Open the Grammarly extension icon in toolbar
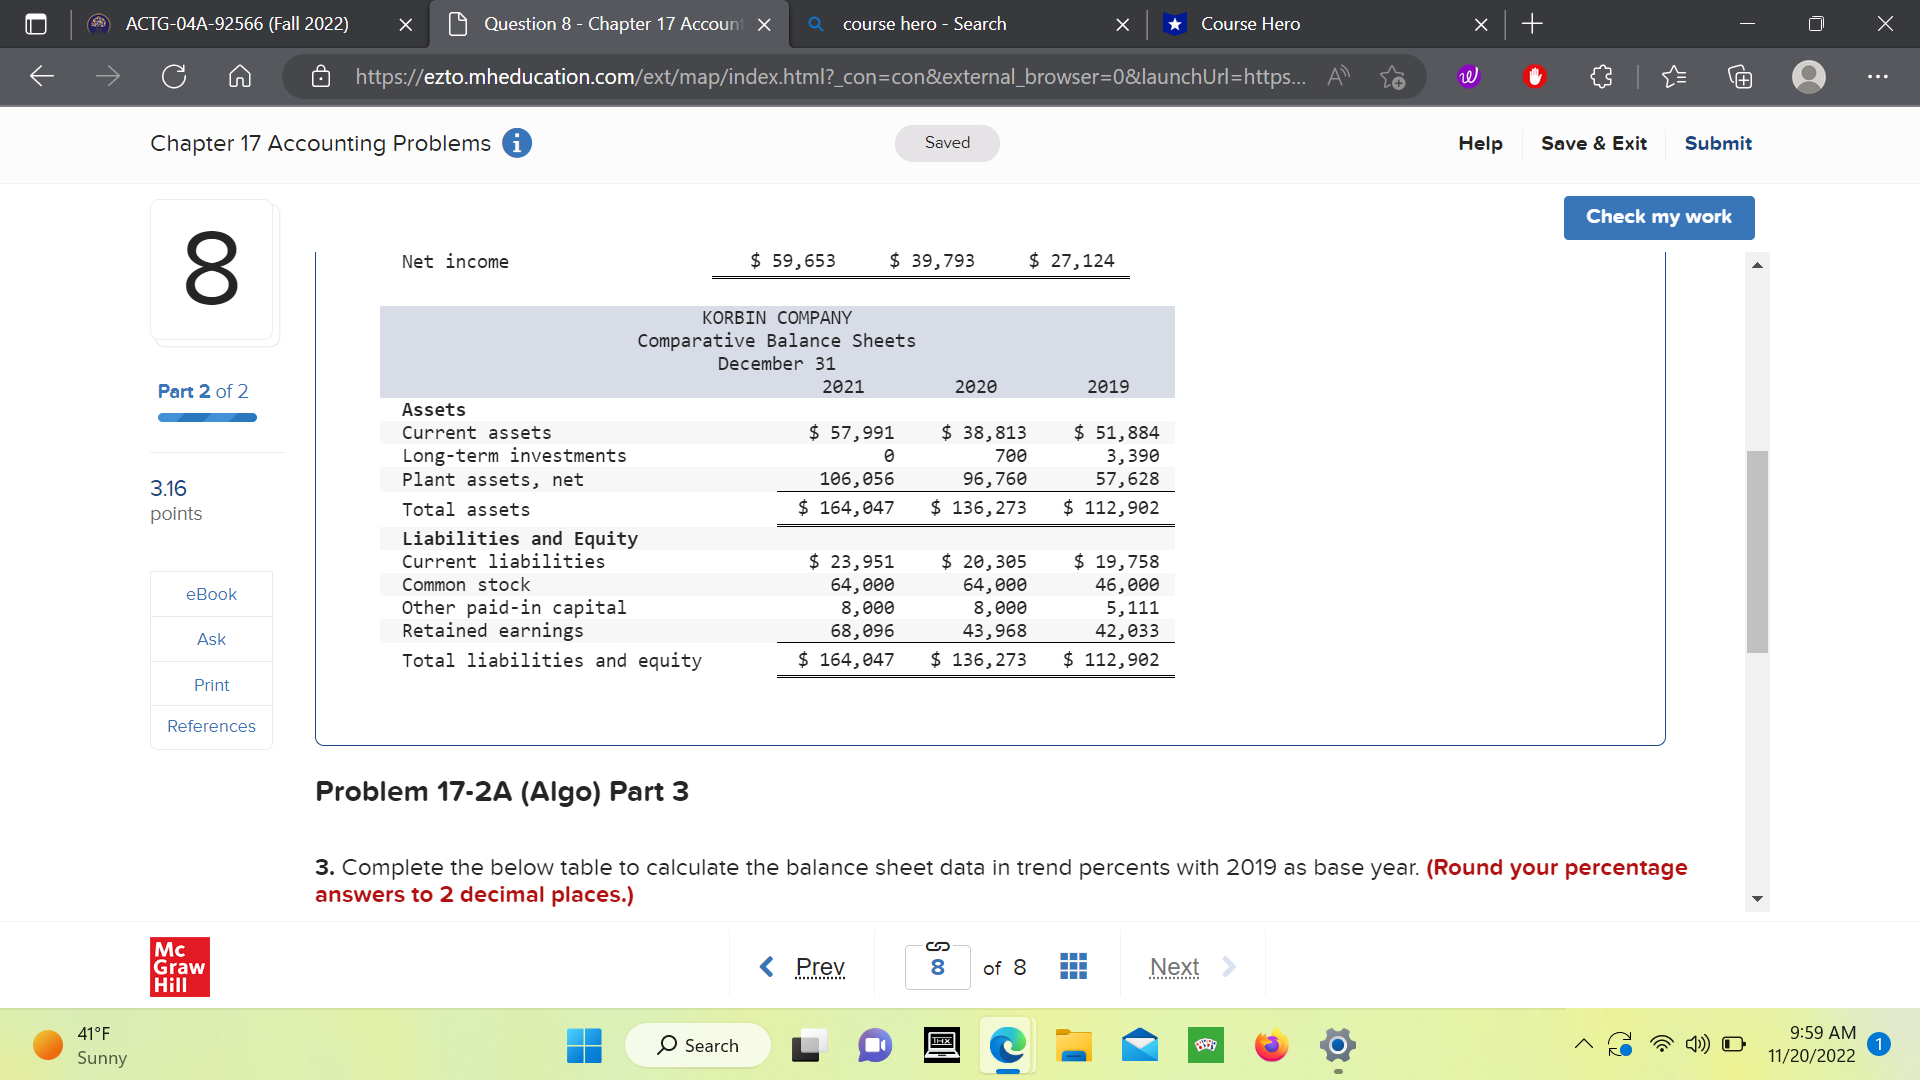 pyautogui.click(x=1467, y=76)
